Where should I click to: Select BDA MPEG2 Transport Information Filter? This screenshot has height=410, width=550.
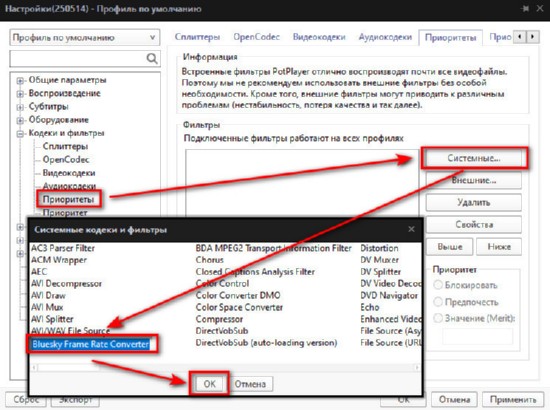(x=274, y=248)
